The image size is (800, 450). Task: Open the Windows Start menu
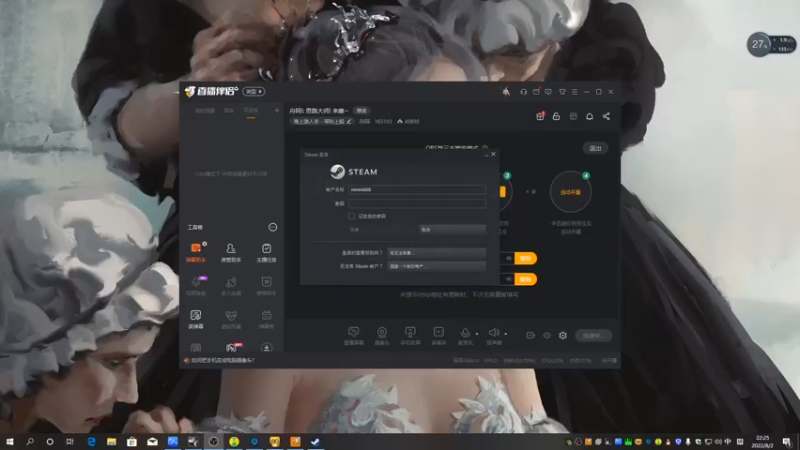coord(9,441)
